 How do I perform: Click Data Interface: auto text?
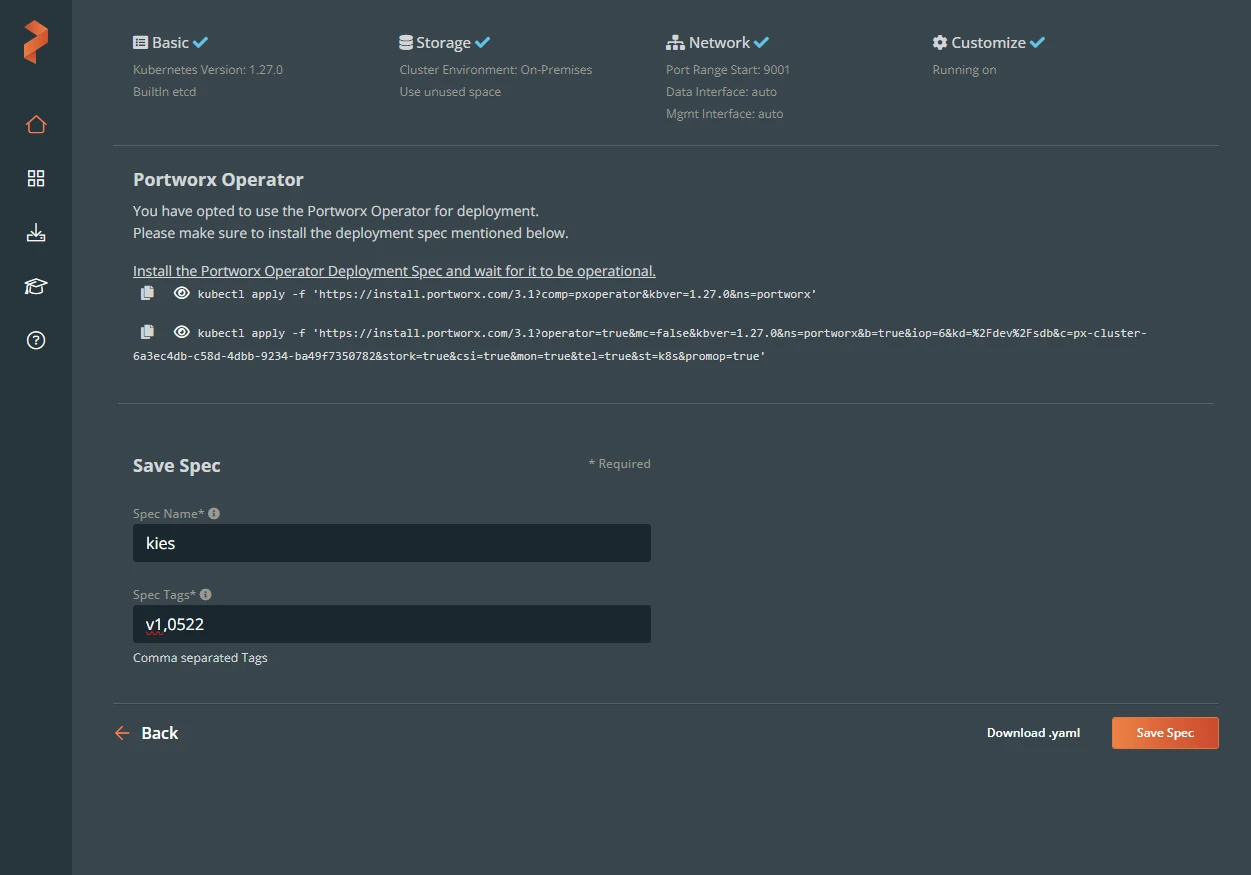(x=721, y=92)
